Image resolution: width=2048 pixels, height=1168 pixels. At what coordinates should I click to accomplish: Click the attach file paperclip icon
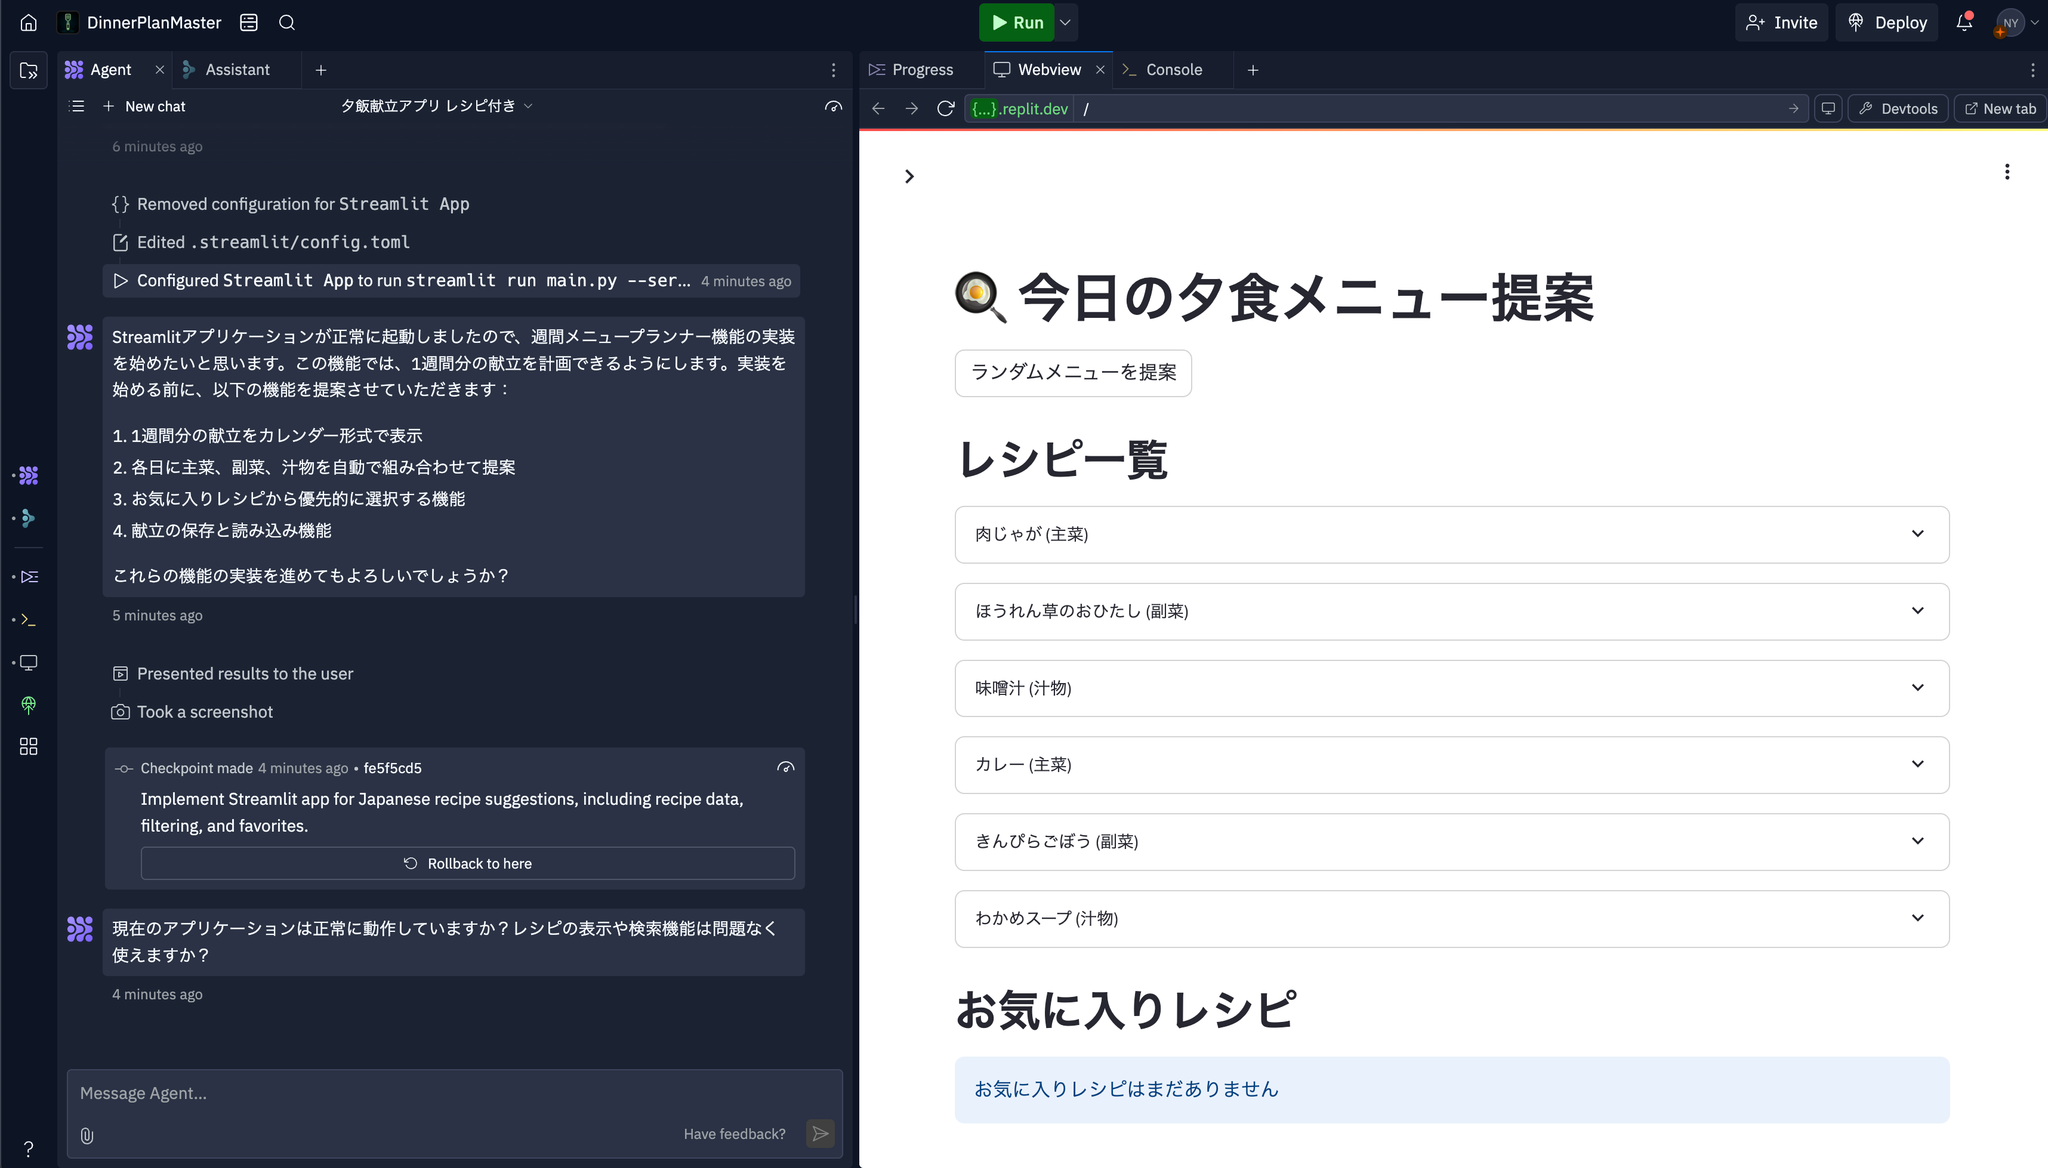coord(87,1135)
